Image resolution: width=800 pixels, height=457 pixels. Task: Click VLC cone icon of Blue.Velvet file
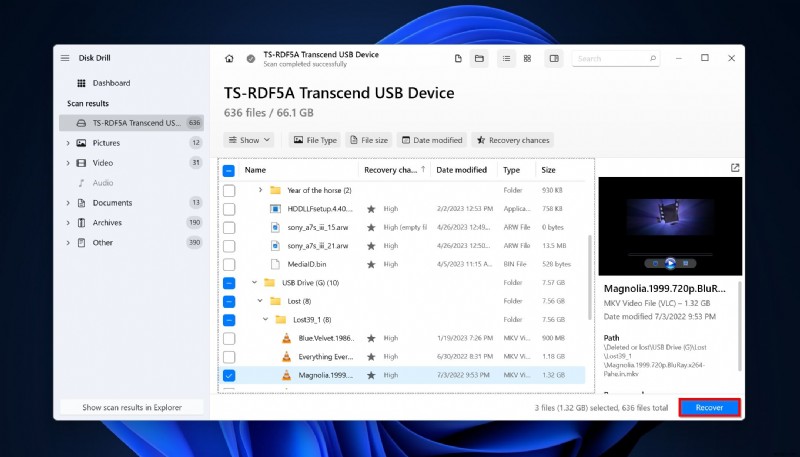[287, 338]
